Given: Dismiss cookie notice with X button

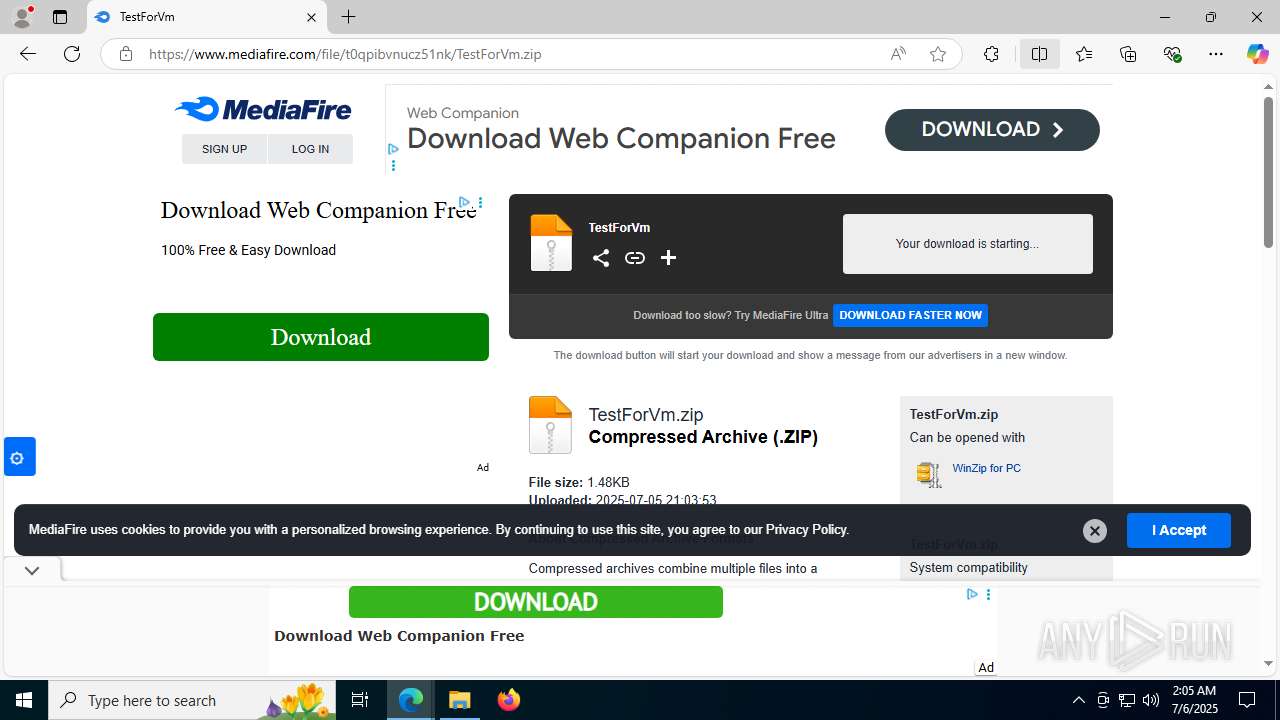Looking at the screenshot, I should pyautogui.click(x=1095, y=531).
